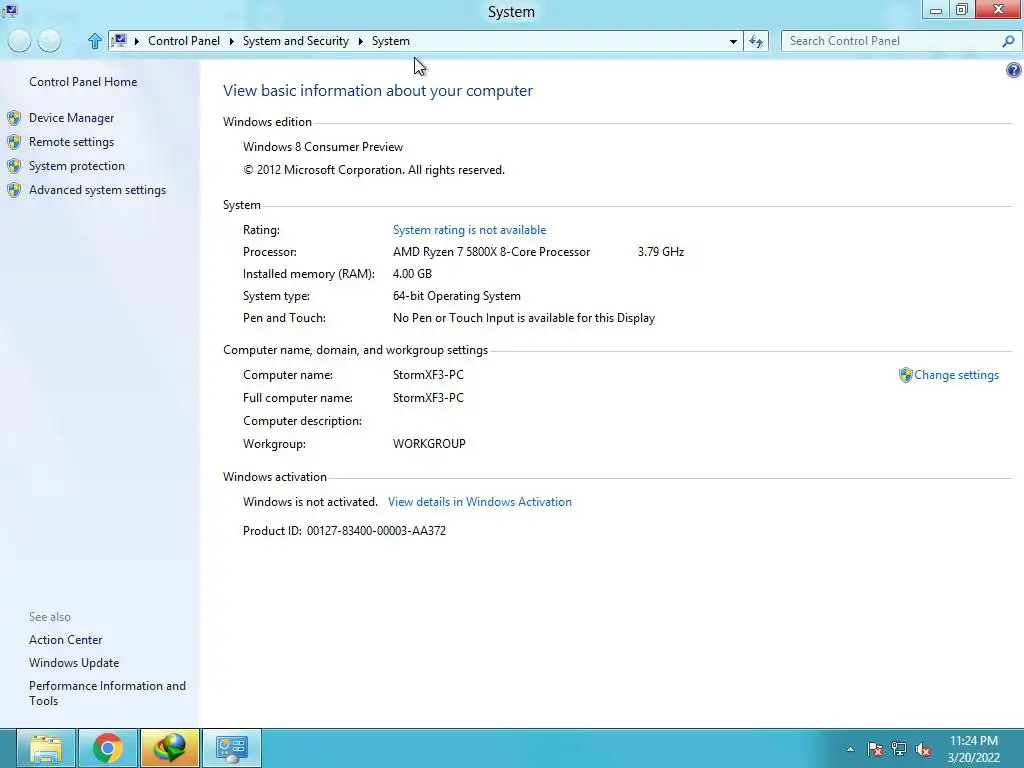Click the Control Panel taskbar button

pos(232,748)
